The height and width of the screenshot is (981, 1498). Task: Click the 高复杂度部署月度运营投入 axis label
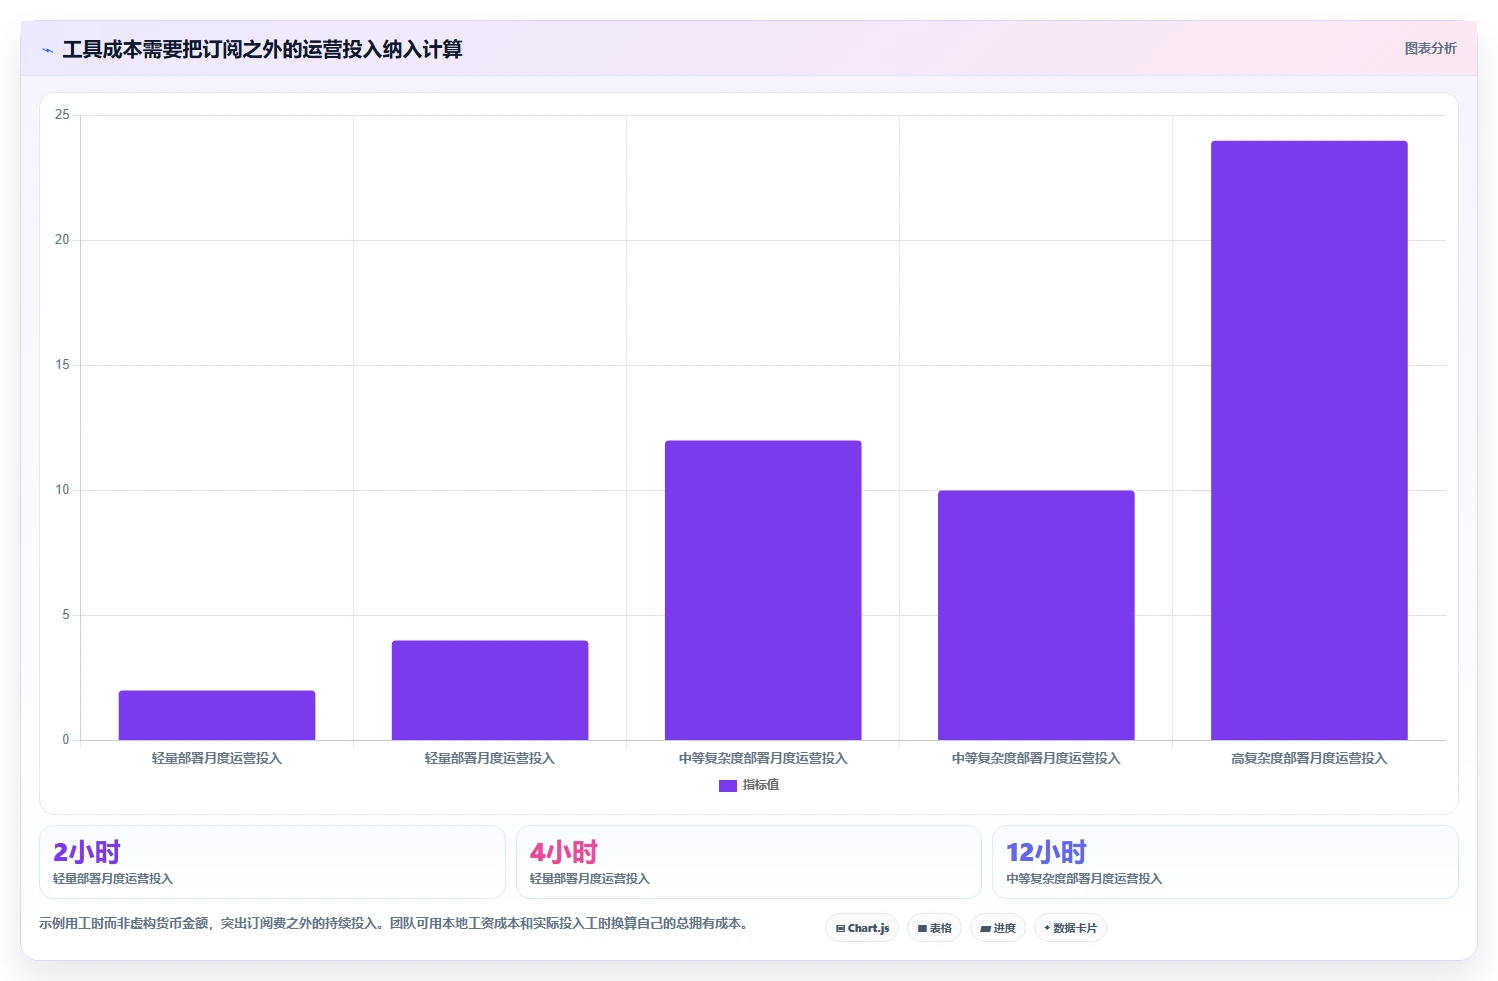[1309, 758]
